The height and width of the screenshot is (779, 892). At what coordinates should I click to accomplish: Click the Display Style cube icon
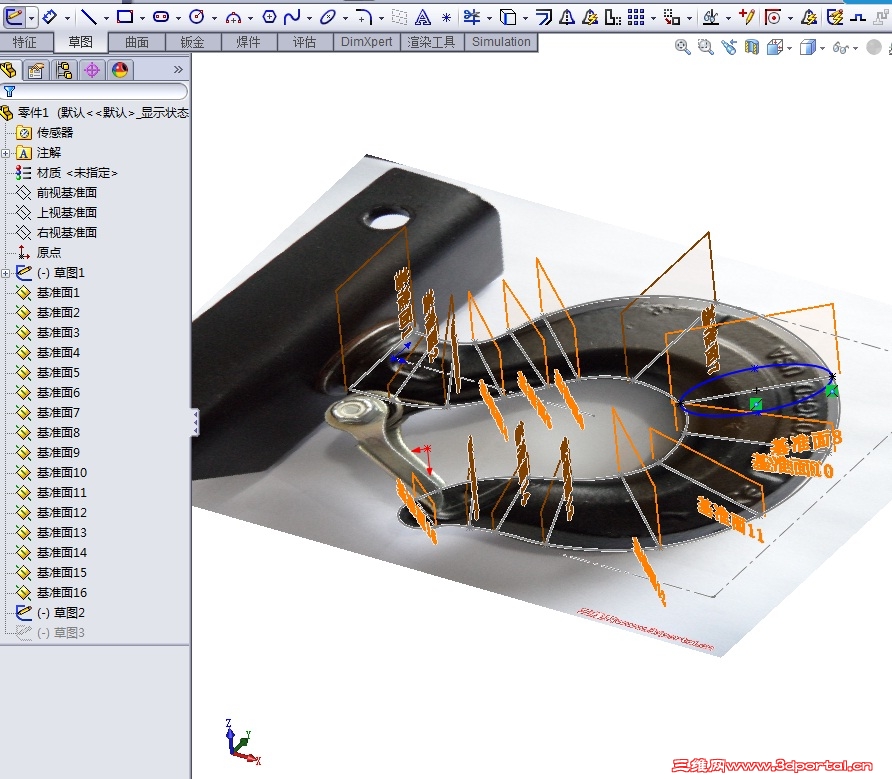tap(808, 47)
